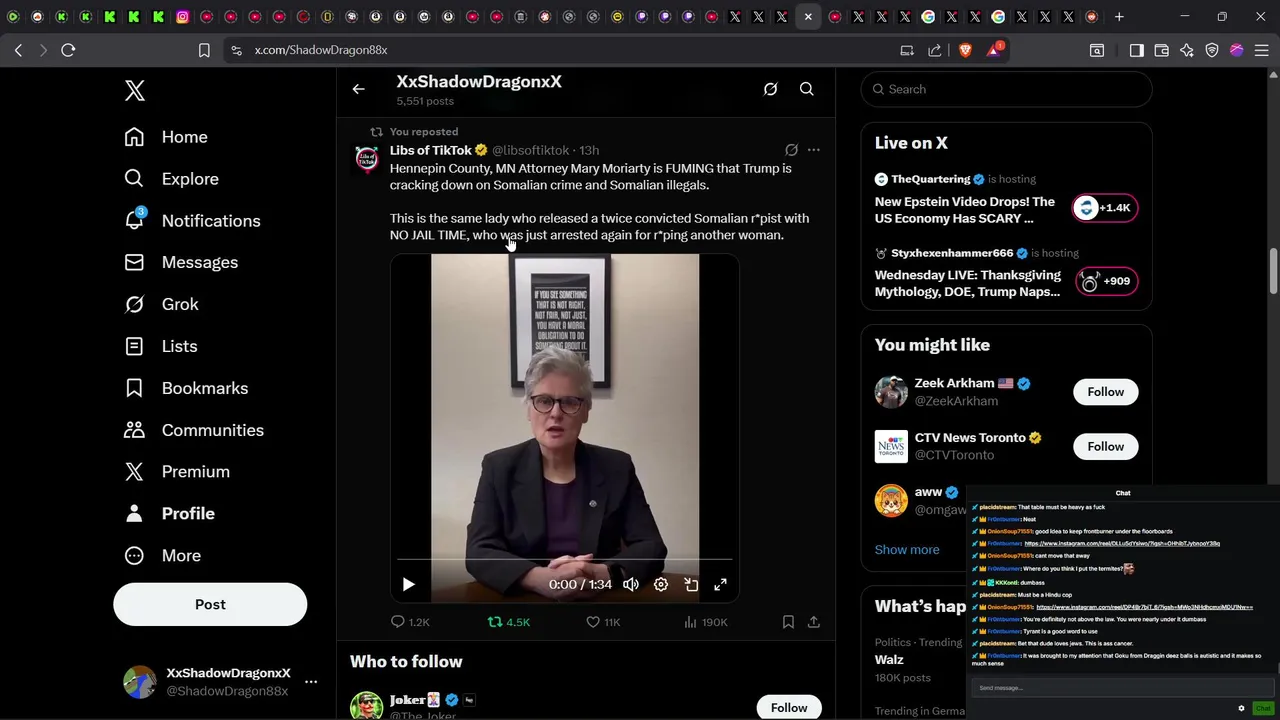The image size is (1280, 720).
Task: Click page scrollbar thumb
Action: (1274, 273)
